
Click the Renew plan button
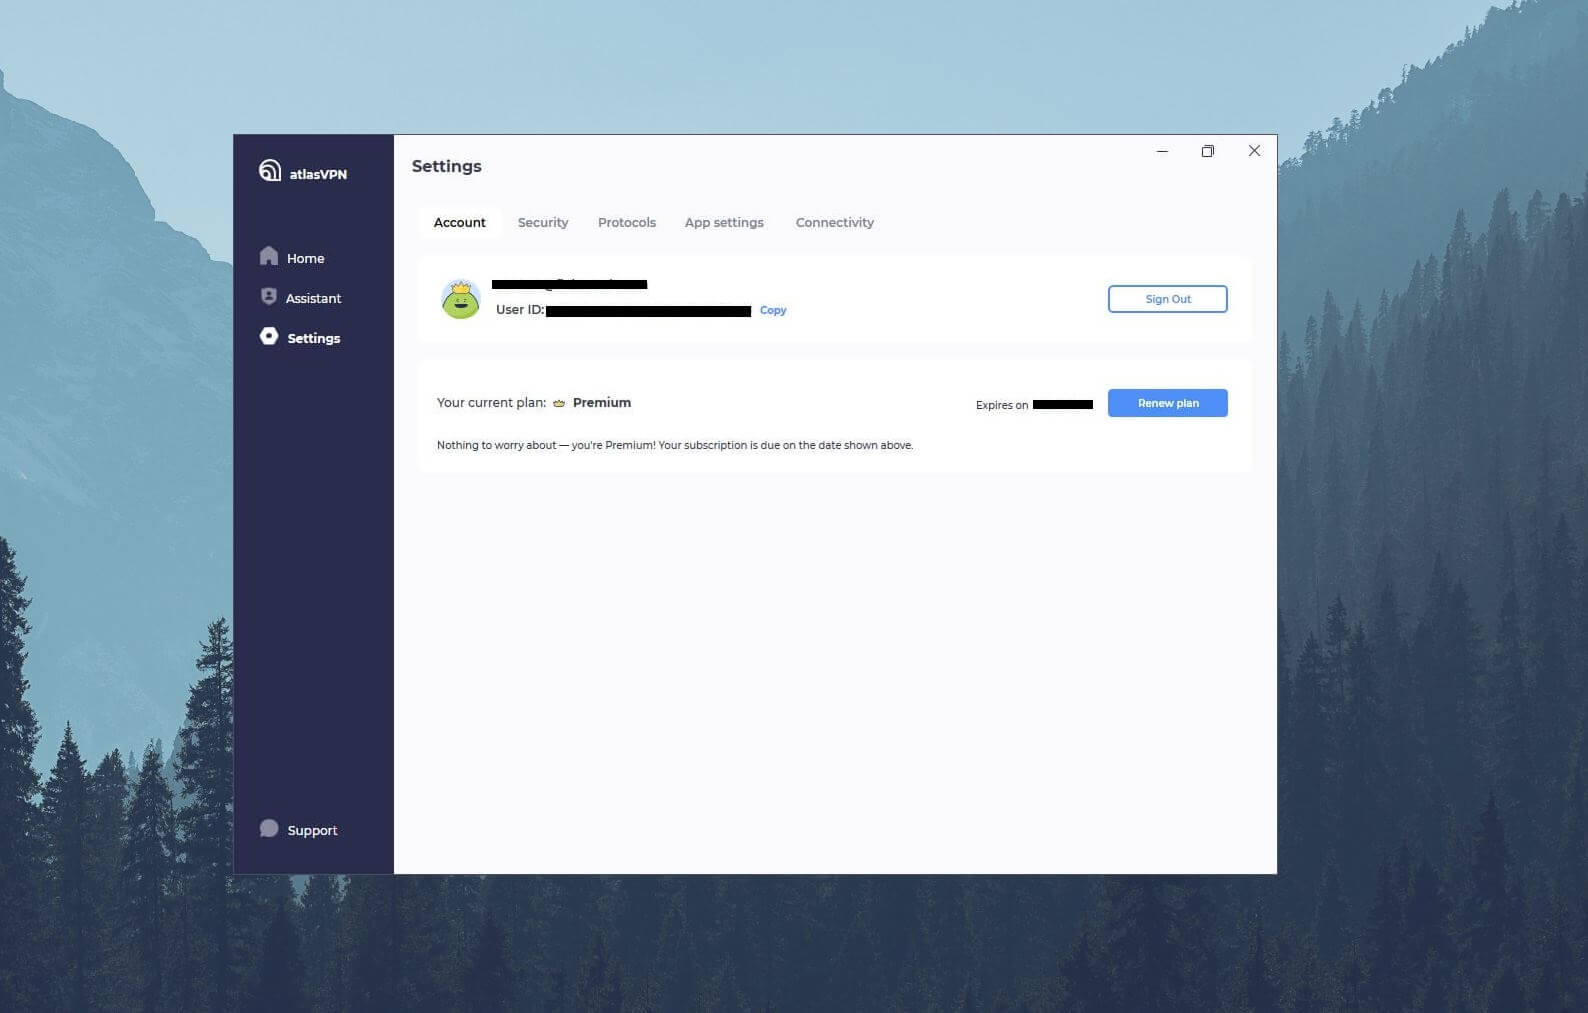coord(1168,403)
